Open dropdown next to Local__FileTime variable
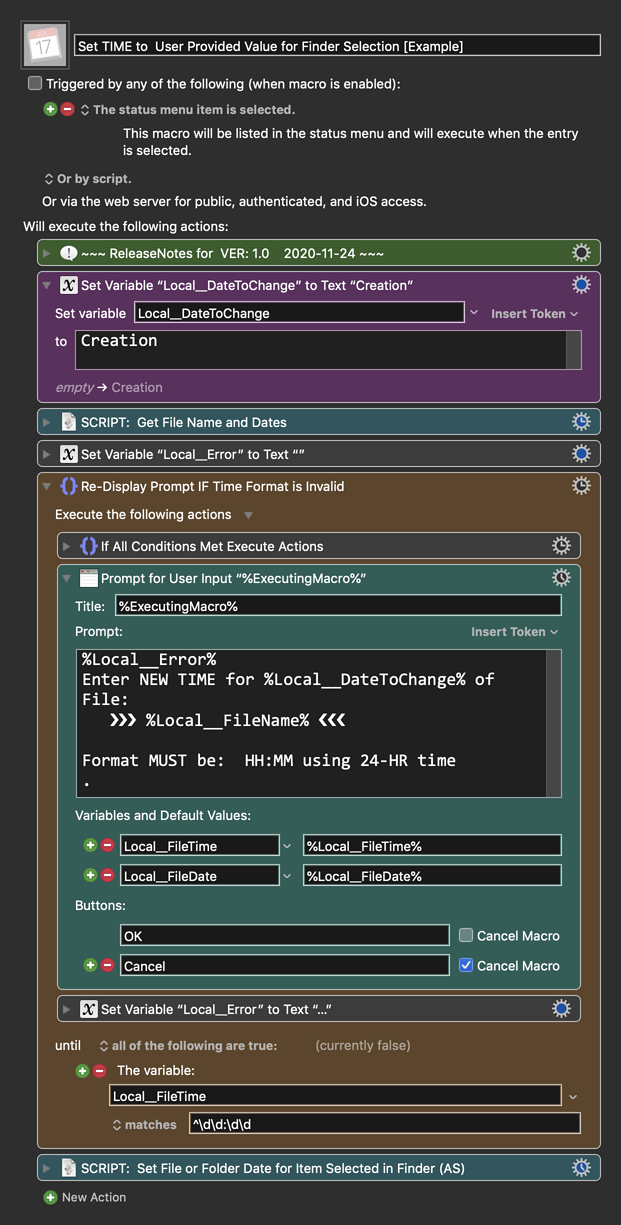The width and height of the screenshot is (621, 1225). click(x=288, y=846)
